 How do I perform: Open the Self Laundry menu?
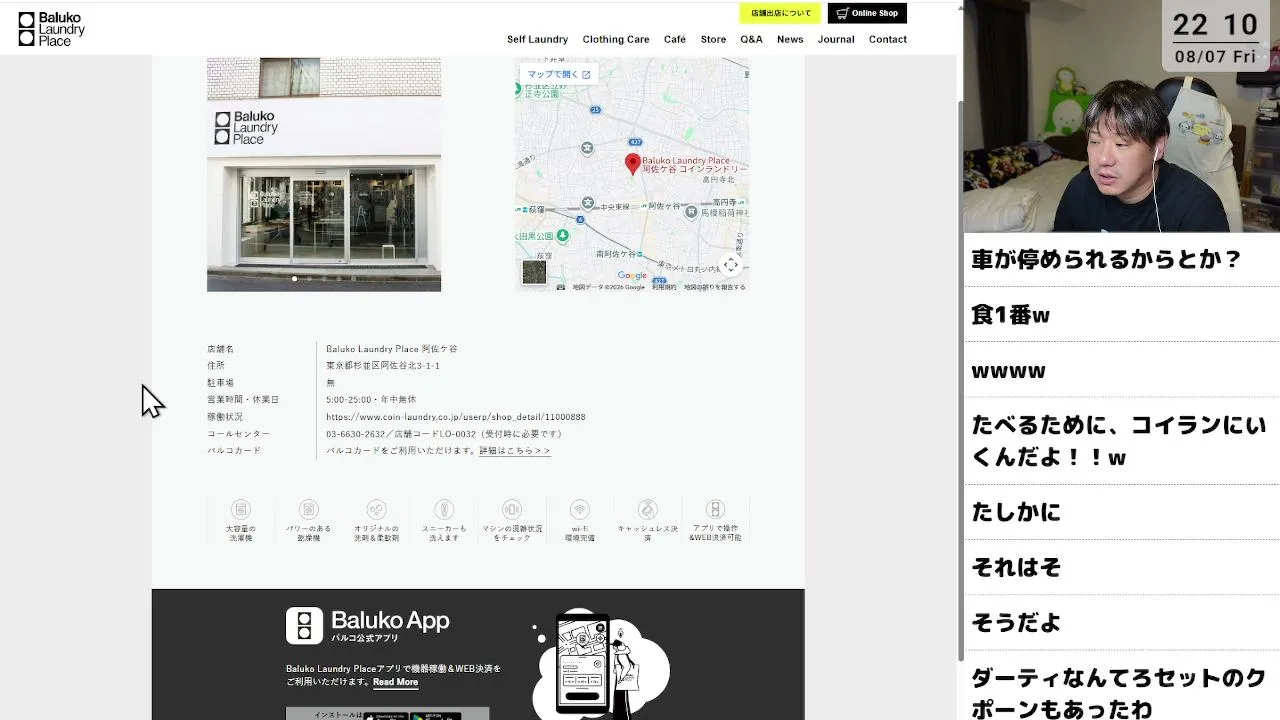pos(537,39)
